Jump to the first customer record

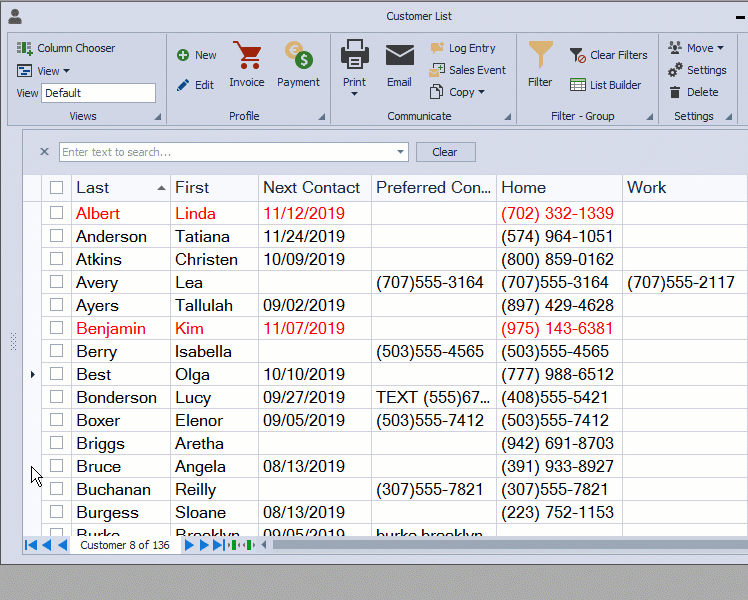click(31, 545)
